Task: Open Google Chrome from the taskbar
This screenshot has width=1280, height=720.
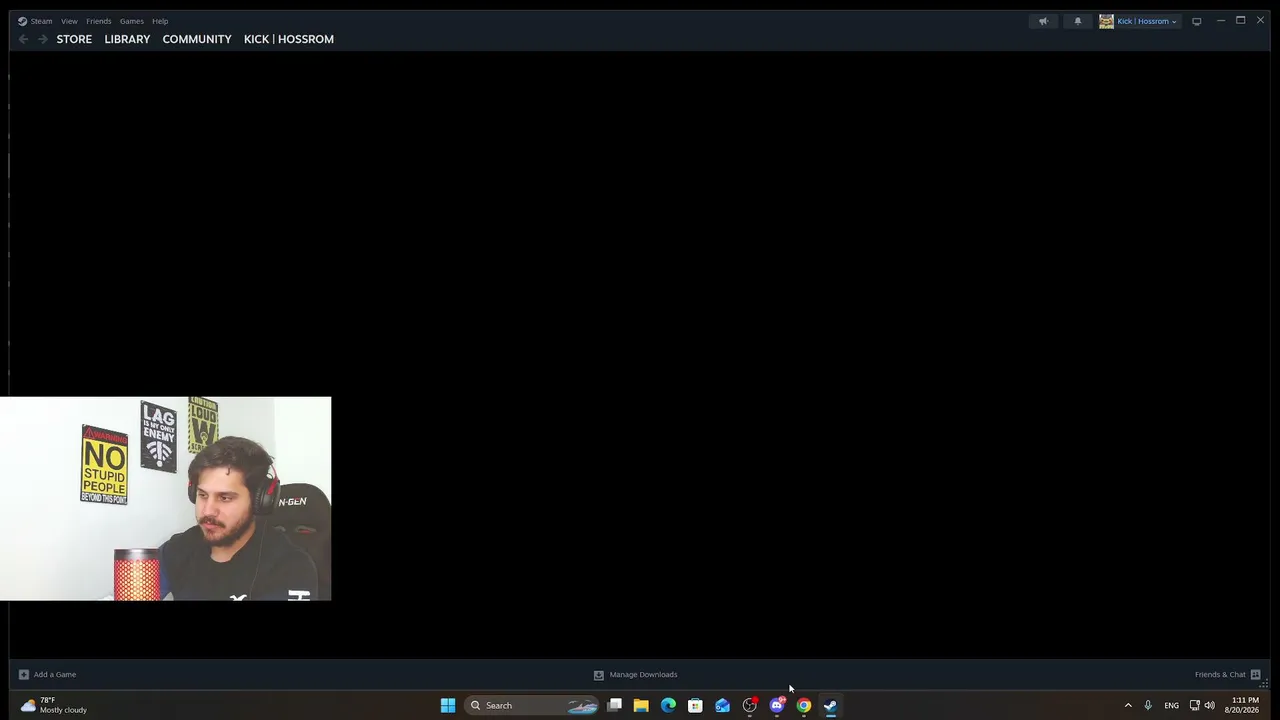Action: click(804, 705)
